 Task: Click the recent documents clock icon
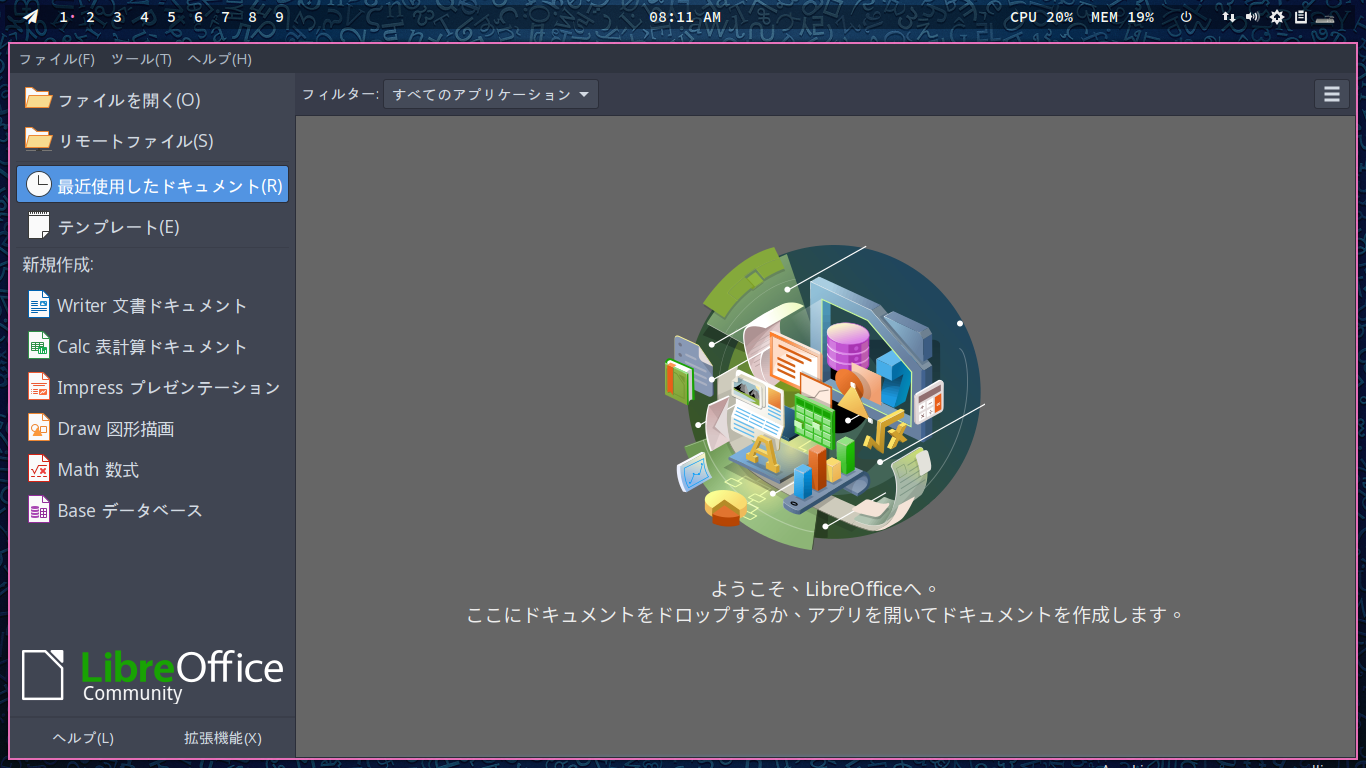(37, 183)
